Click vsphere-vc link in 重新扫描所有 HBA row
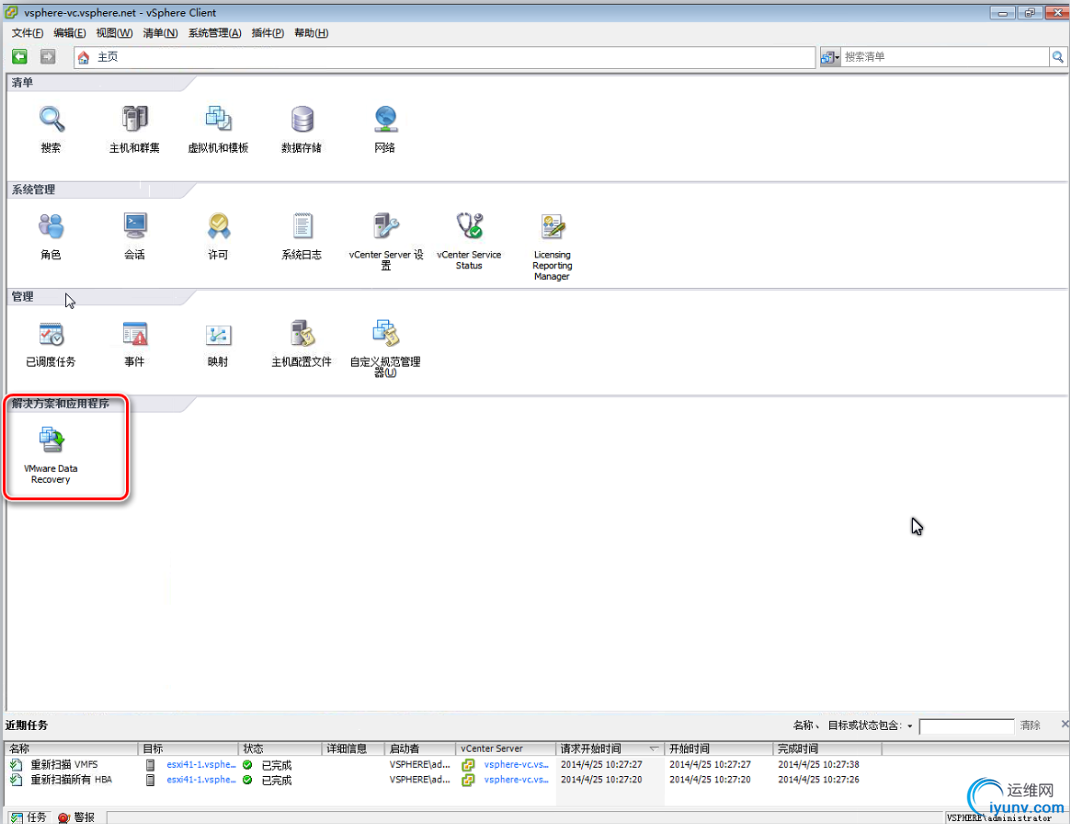 tap(516, 780)
